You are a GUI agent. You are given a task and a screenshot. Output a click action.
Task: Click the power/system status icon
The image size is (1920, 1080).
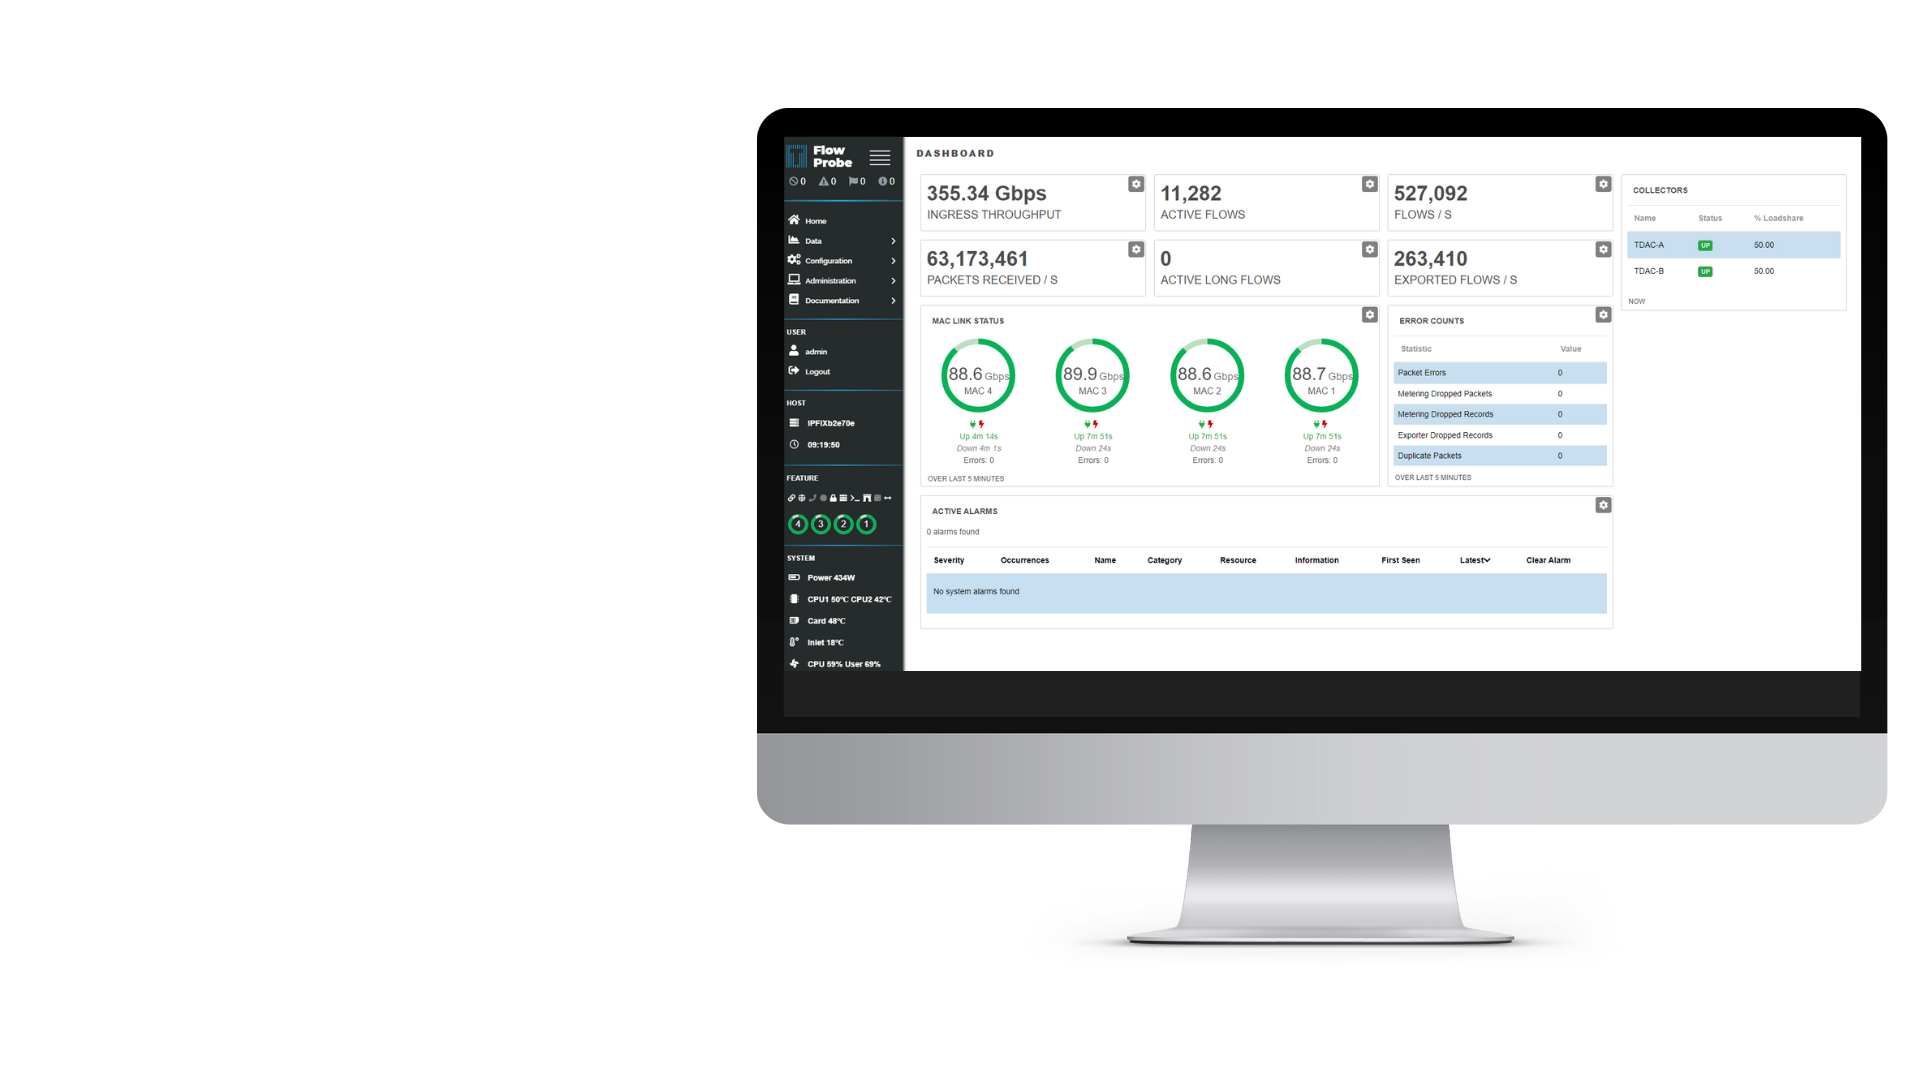(793, 578)
